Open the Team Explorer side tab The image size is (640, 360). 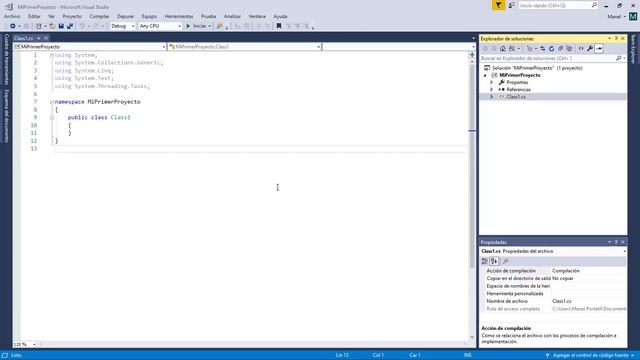(633, 49)
